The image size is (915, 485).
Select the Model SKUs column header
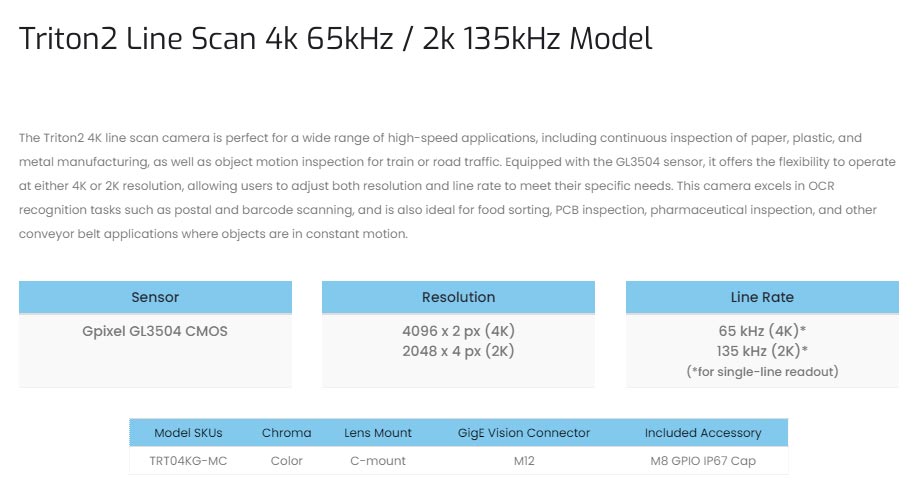[188, 433]
